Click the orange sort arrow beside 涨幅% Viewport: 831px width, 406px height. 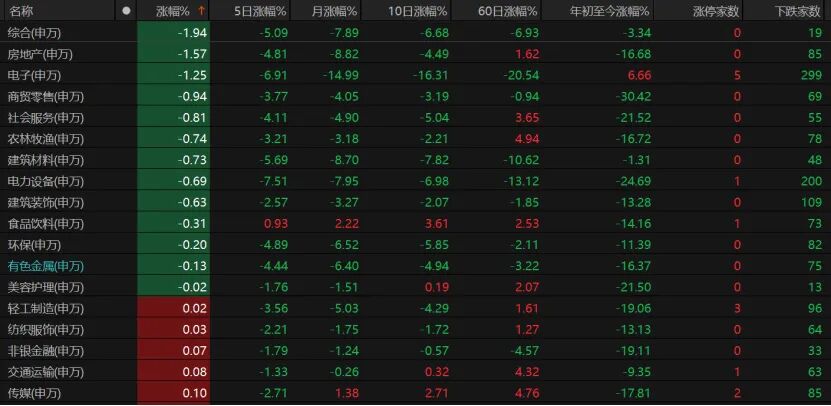201,10
